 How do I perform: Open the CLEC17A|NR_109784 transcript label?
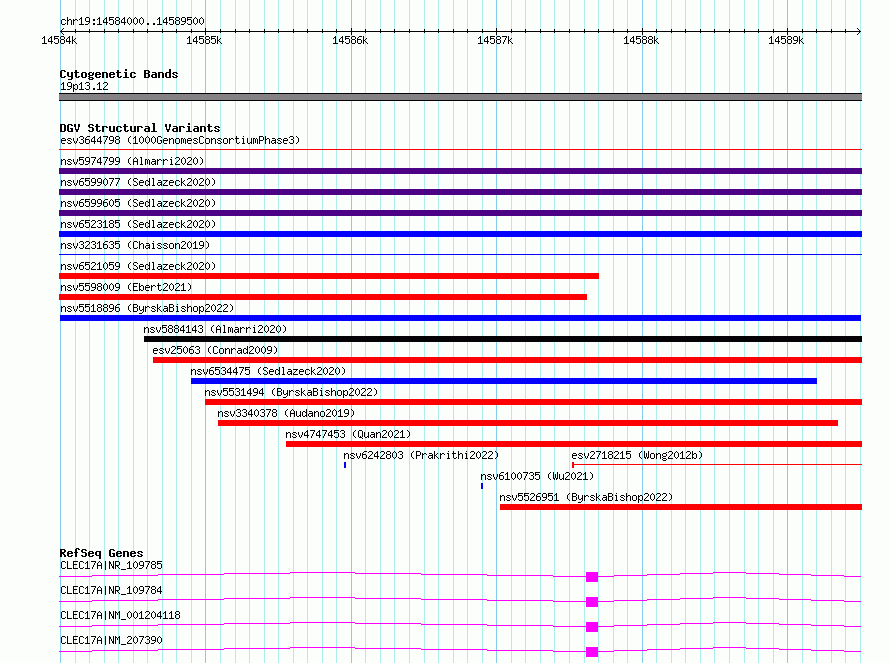pos(111,590)
